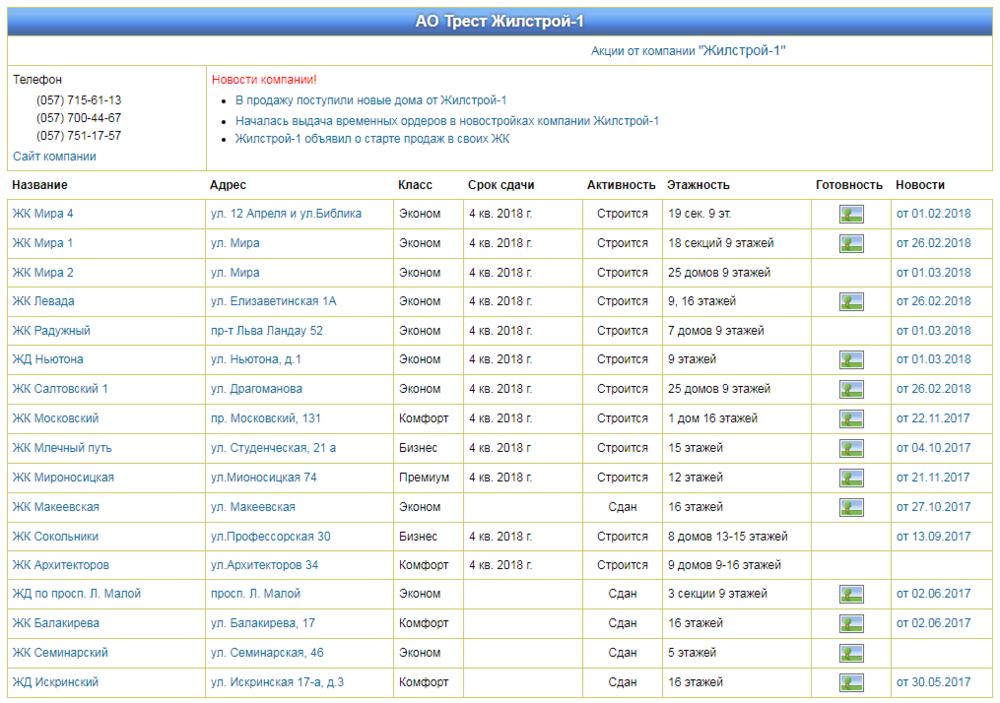Open ЖК Сокольники project page
The width and height of the screenshot is (1000, 703).
click(x=55, y=536)
